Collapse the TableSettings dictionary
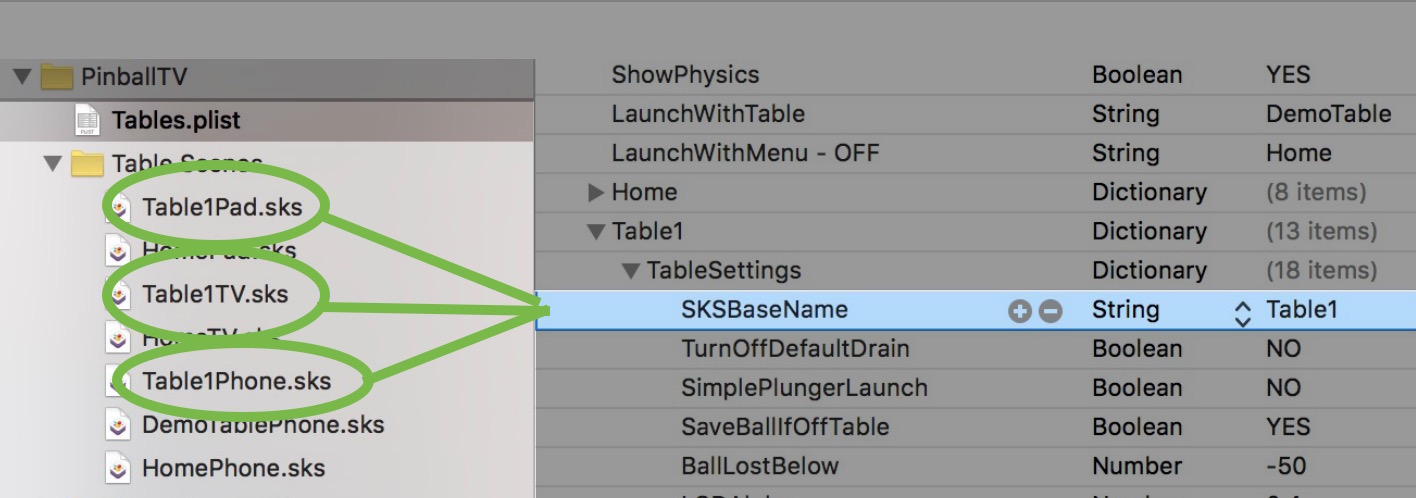The height and width of the screenshot is (498, 1416). pyautogui.click(x=631, y=271)
